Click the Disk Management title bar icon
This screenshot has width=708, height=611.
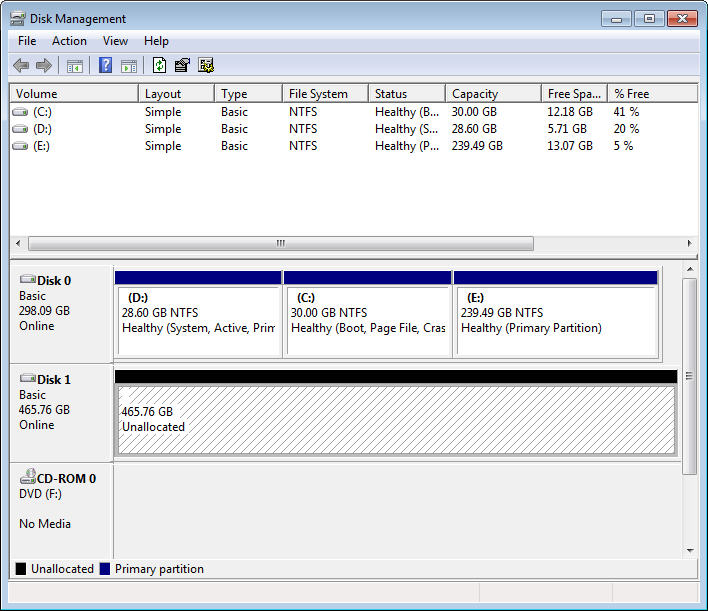(18, 19)
